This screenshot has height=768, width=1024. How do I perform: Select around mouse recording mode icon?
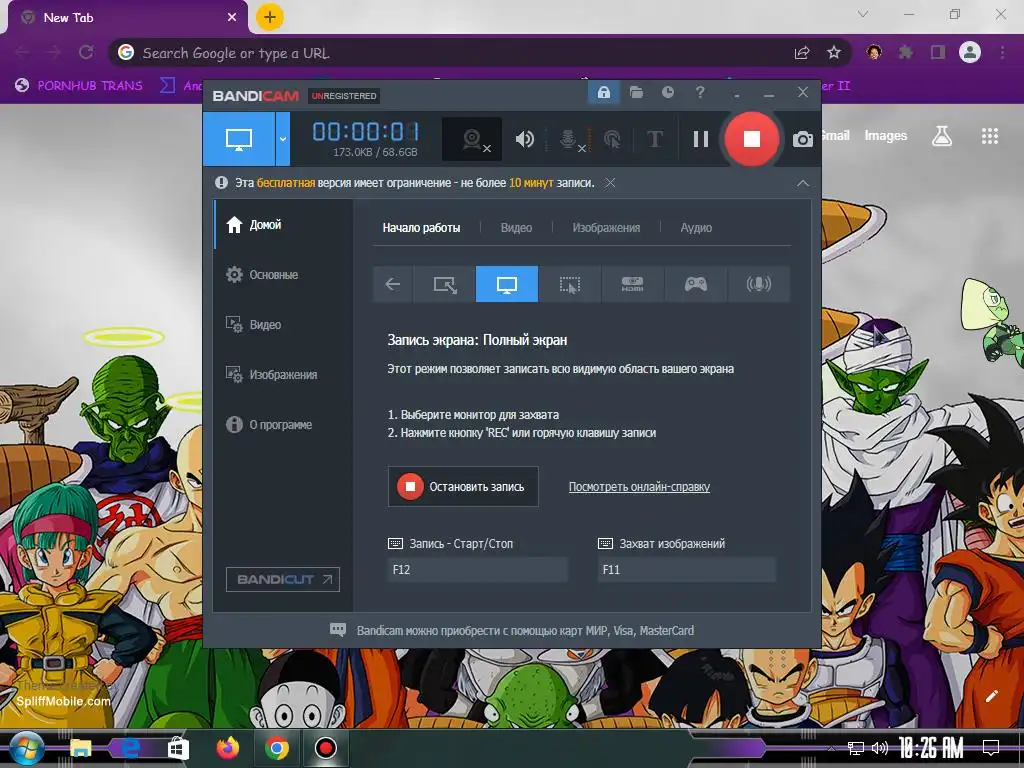pyautogui.click(x=569, y=284)
